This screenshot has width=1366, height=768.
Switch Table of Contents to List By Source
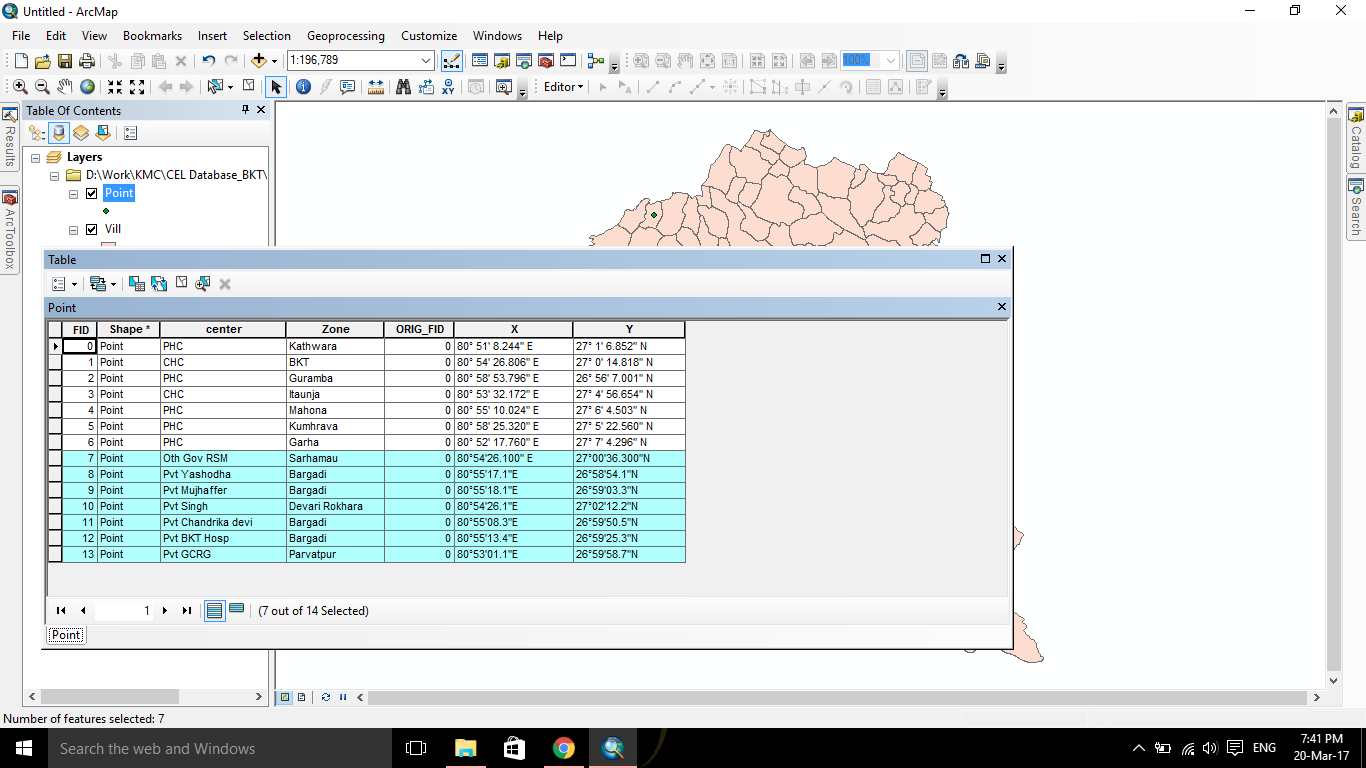pyautogui.click(x=59, y=133)
